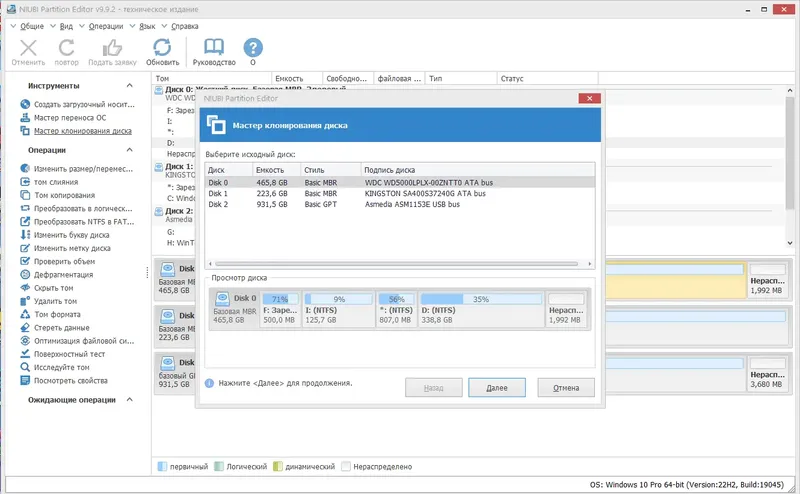The height and width of the screenshot is (494, 800).
Task: Click the D: (NTFS) 35% partition block
Action: [x=481, y=309]
